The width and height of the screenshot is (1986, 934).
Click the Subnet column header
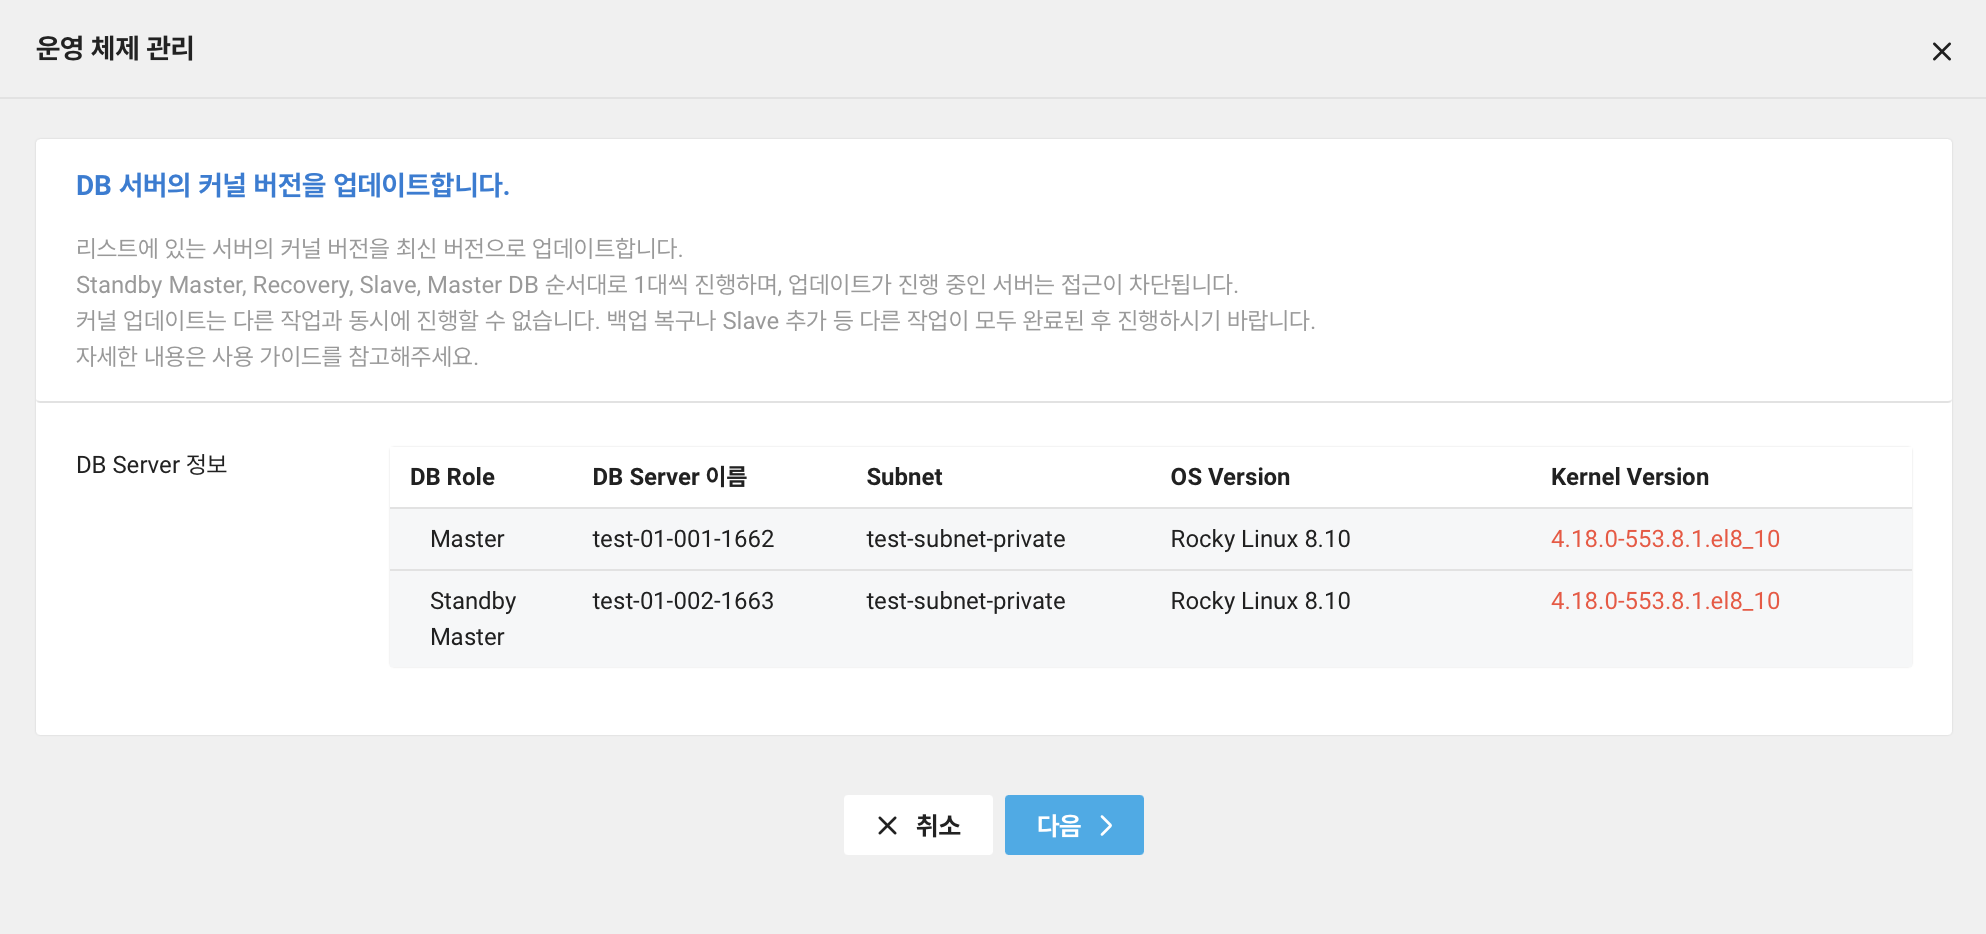coord(904,477)
